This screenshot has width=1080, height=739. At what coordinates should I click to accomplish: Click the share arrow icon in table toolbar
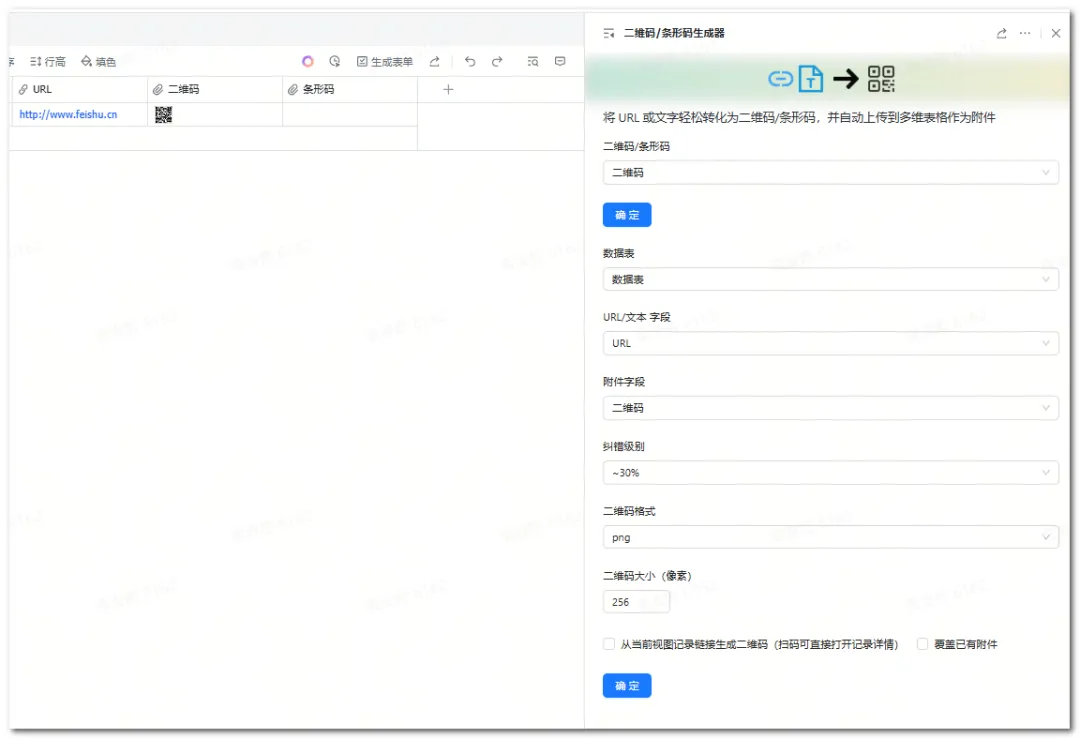(x=435, y=61)
